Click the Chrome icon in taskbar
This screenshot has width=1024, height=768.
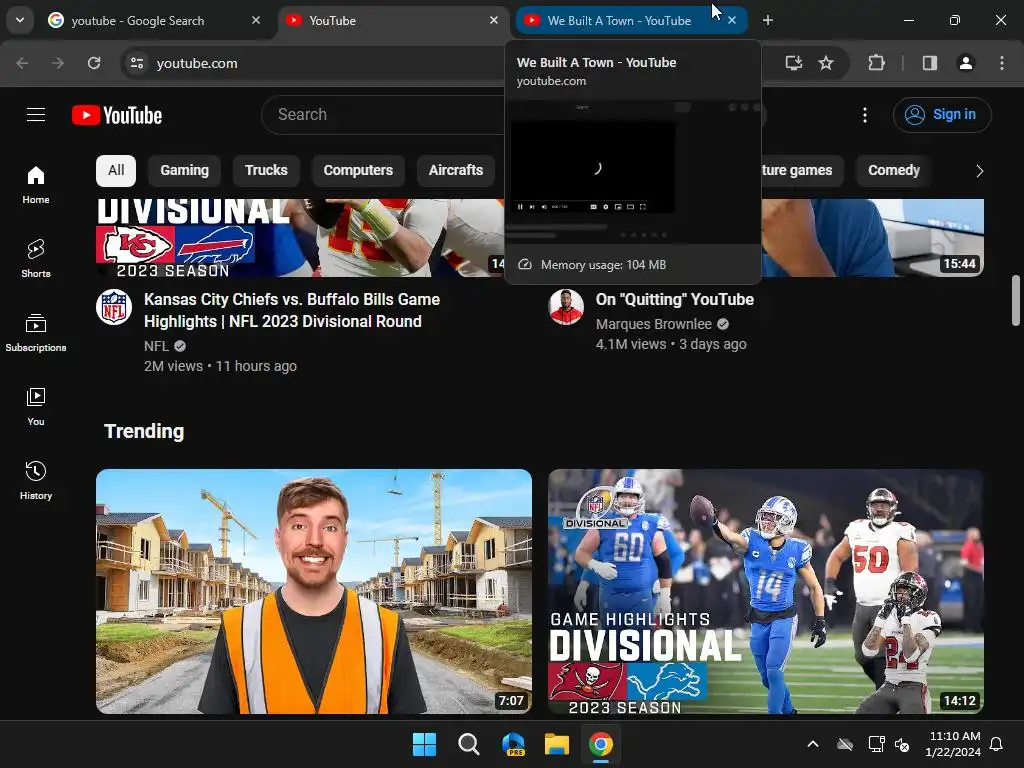(x=601, y=744)
